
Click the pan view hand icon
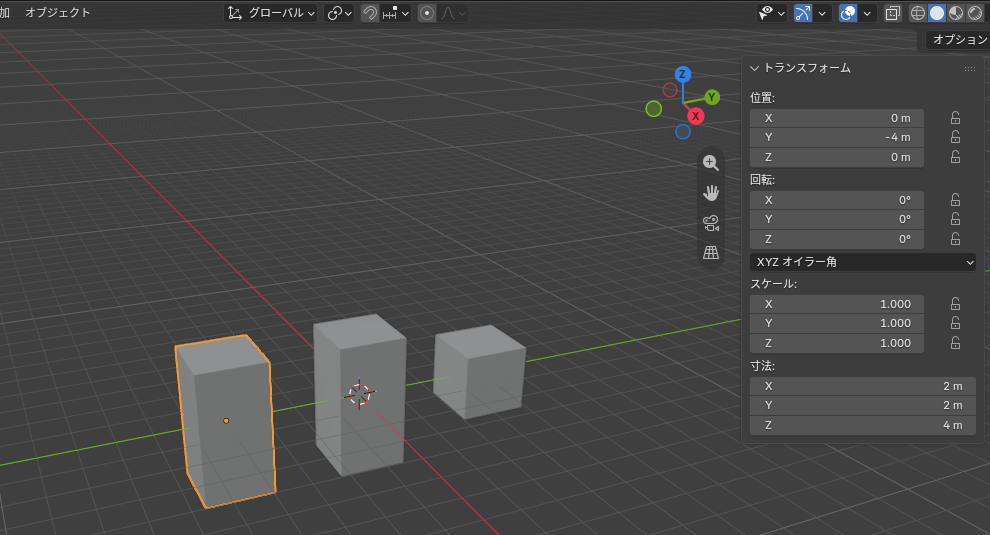point(711,193)
